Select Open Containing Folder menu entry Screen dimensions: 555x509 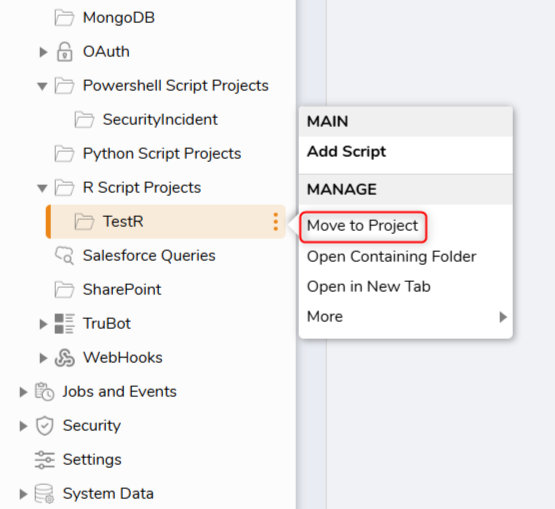tap(391, 257)
